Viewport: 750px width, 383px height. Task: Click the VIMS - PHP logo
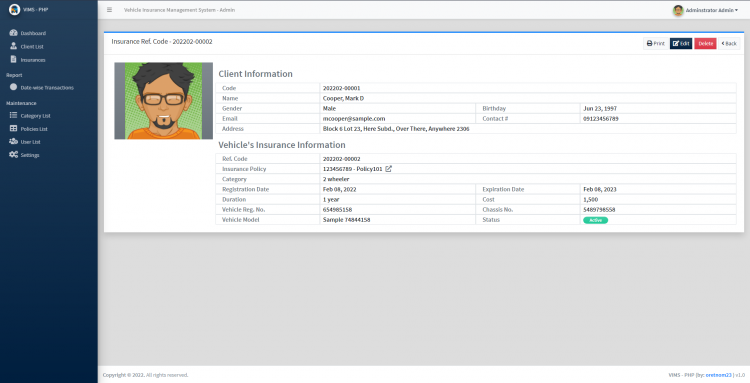click(x=14, y=10)
